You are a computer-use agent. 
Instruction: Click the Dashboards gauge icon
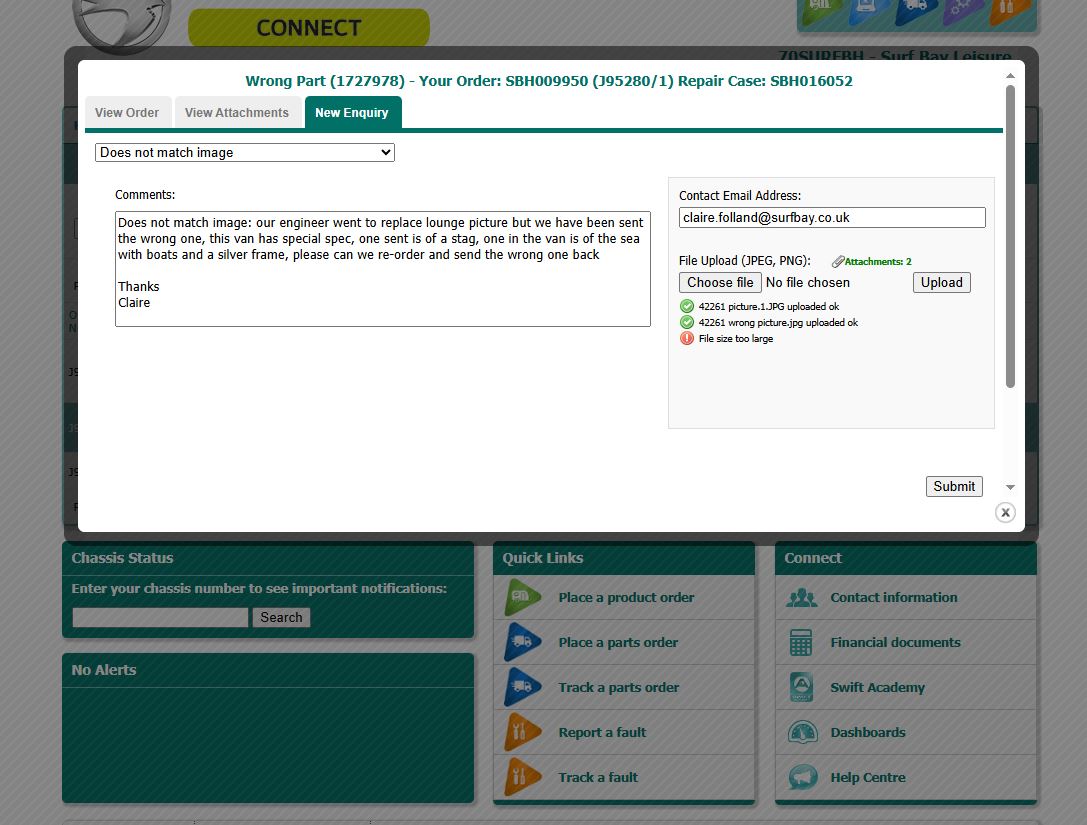point(802,733)
